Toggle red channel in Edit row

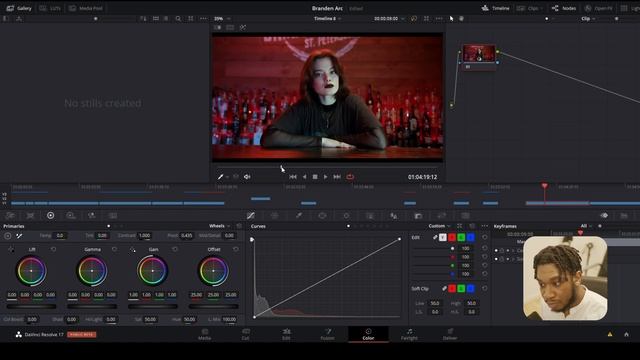point(452,238)
